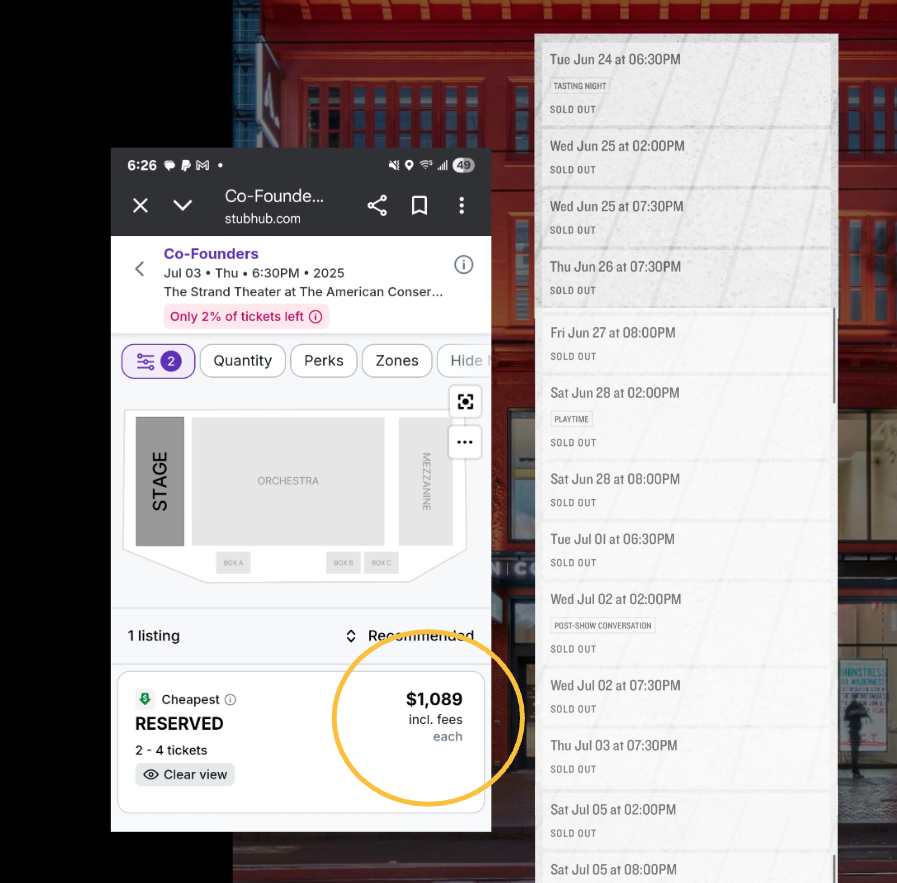This screenshot has height=883, width=897.
Task: Close the browser tab with X icon
Action: (141, 205)
